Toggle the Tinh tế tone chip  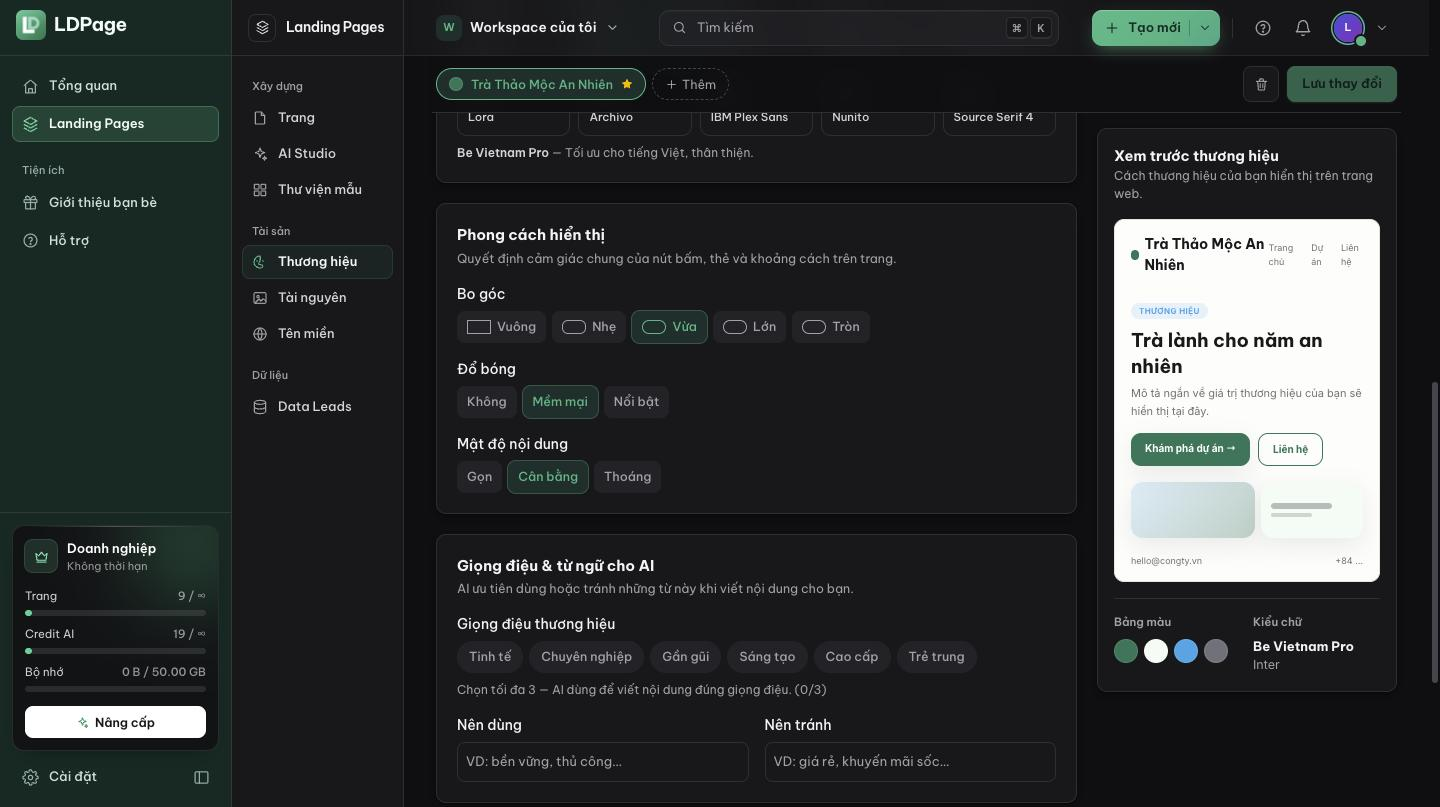pos(490,657)
